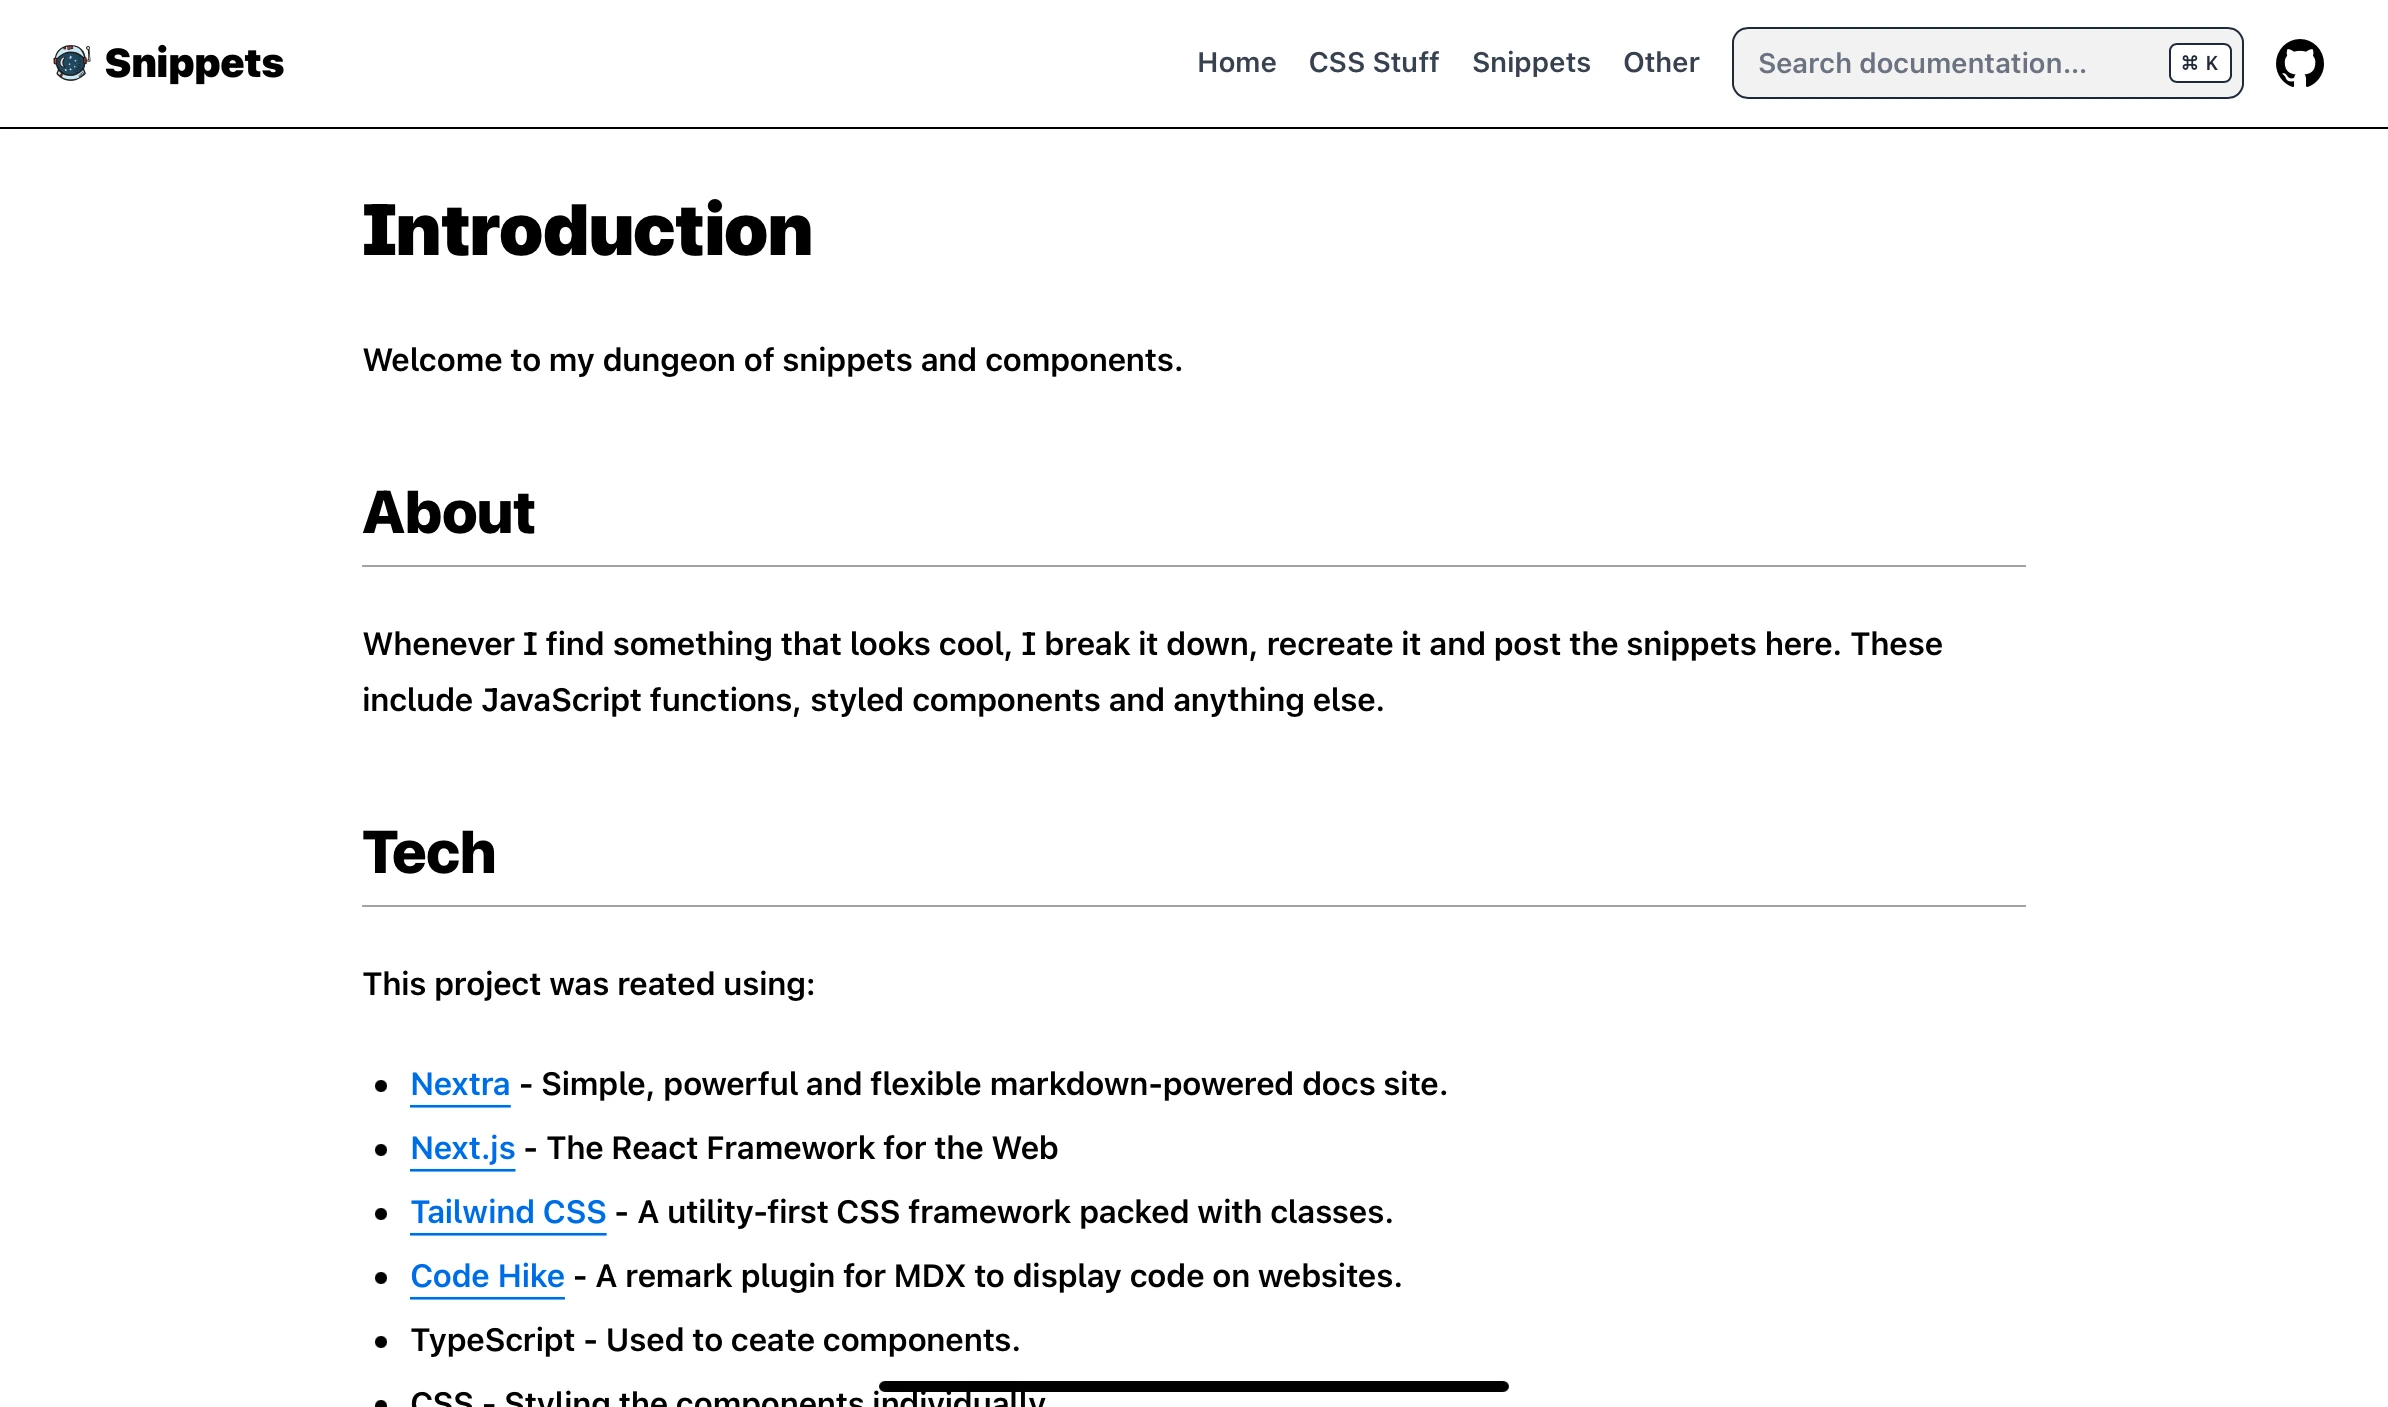2388x1407 pixels.
Task: Open the GitHub repository icon
Action: point(2299,63)
